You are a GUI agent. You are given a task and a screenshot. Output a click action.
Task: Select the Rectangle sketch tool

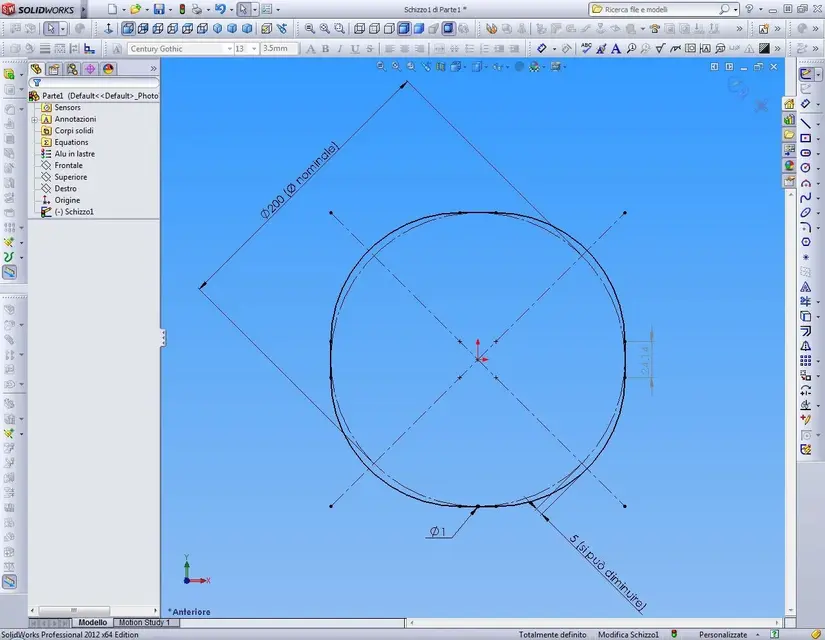pyautogui.click(x=806, y=138)
